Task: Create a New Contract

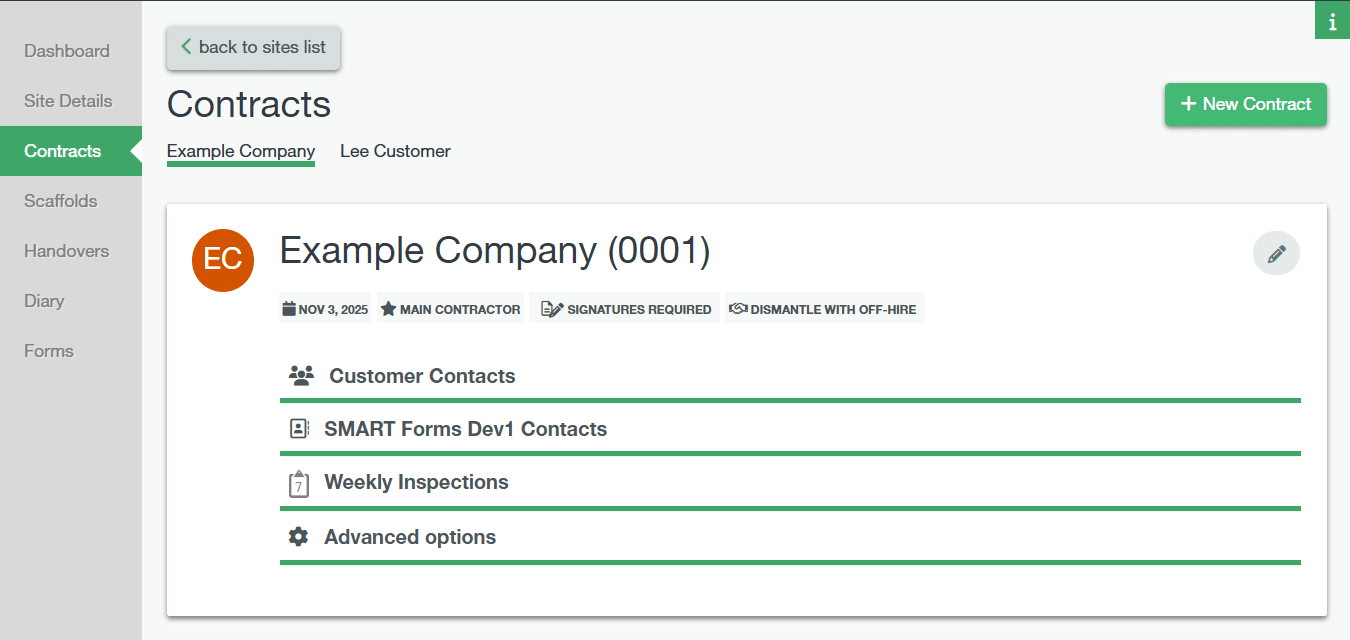Action: pyautogui.click(x=1245, y=104)
